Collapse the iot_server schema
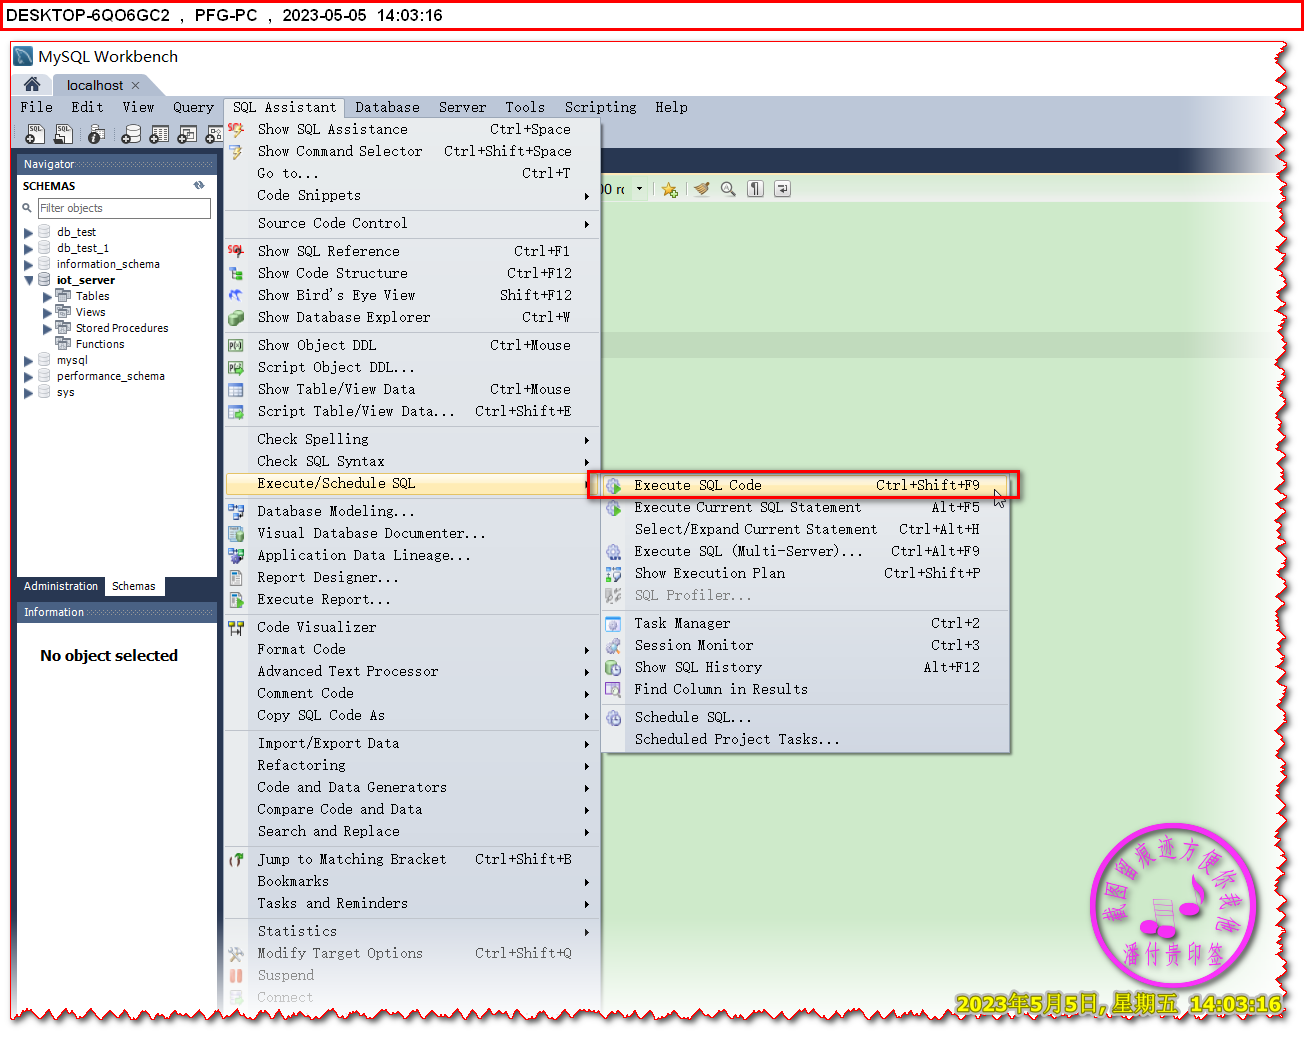The width and height of the screenshot is (1304, 1037). coord(28,280)
